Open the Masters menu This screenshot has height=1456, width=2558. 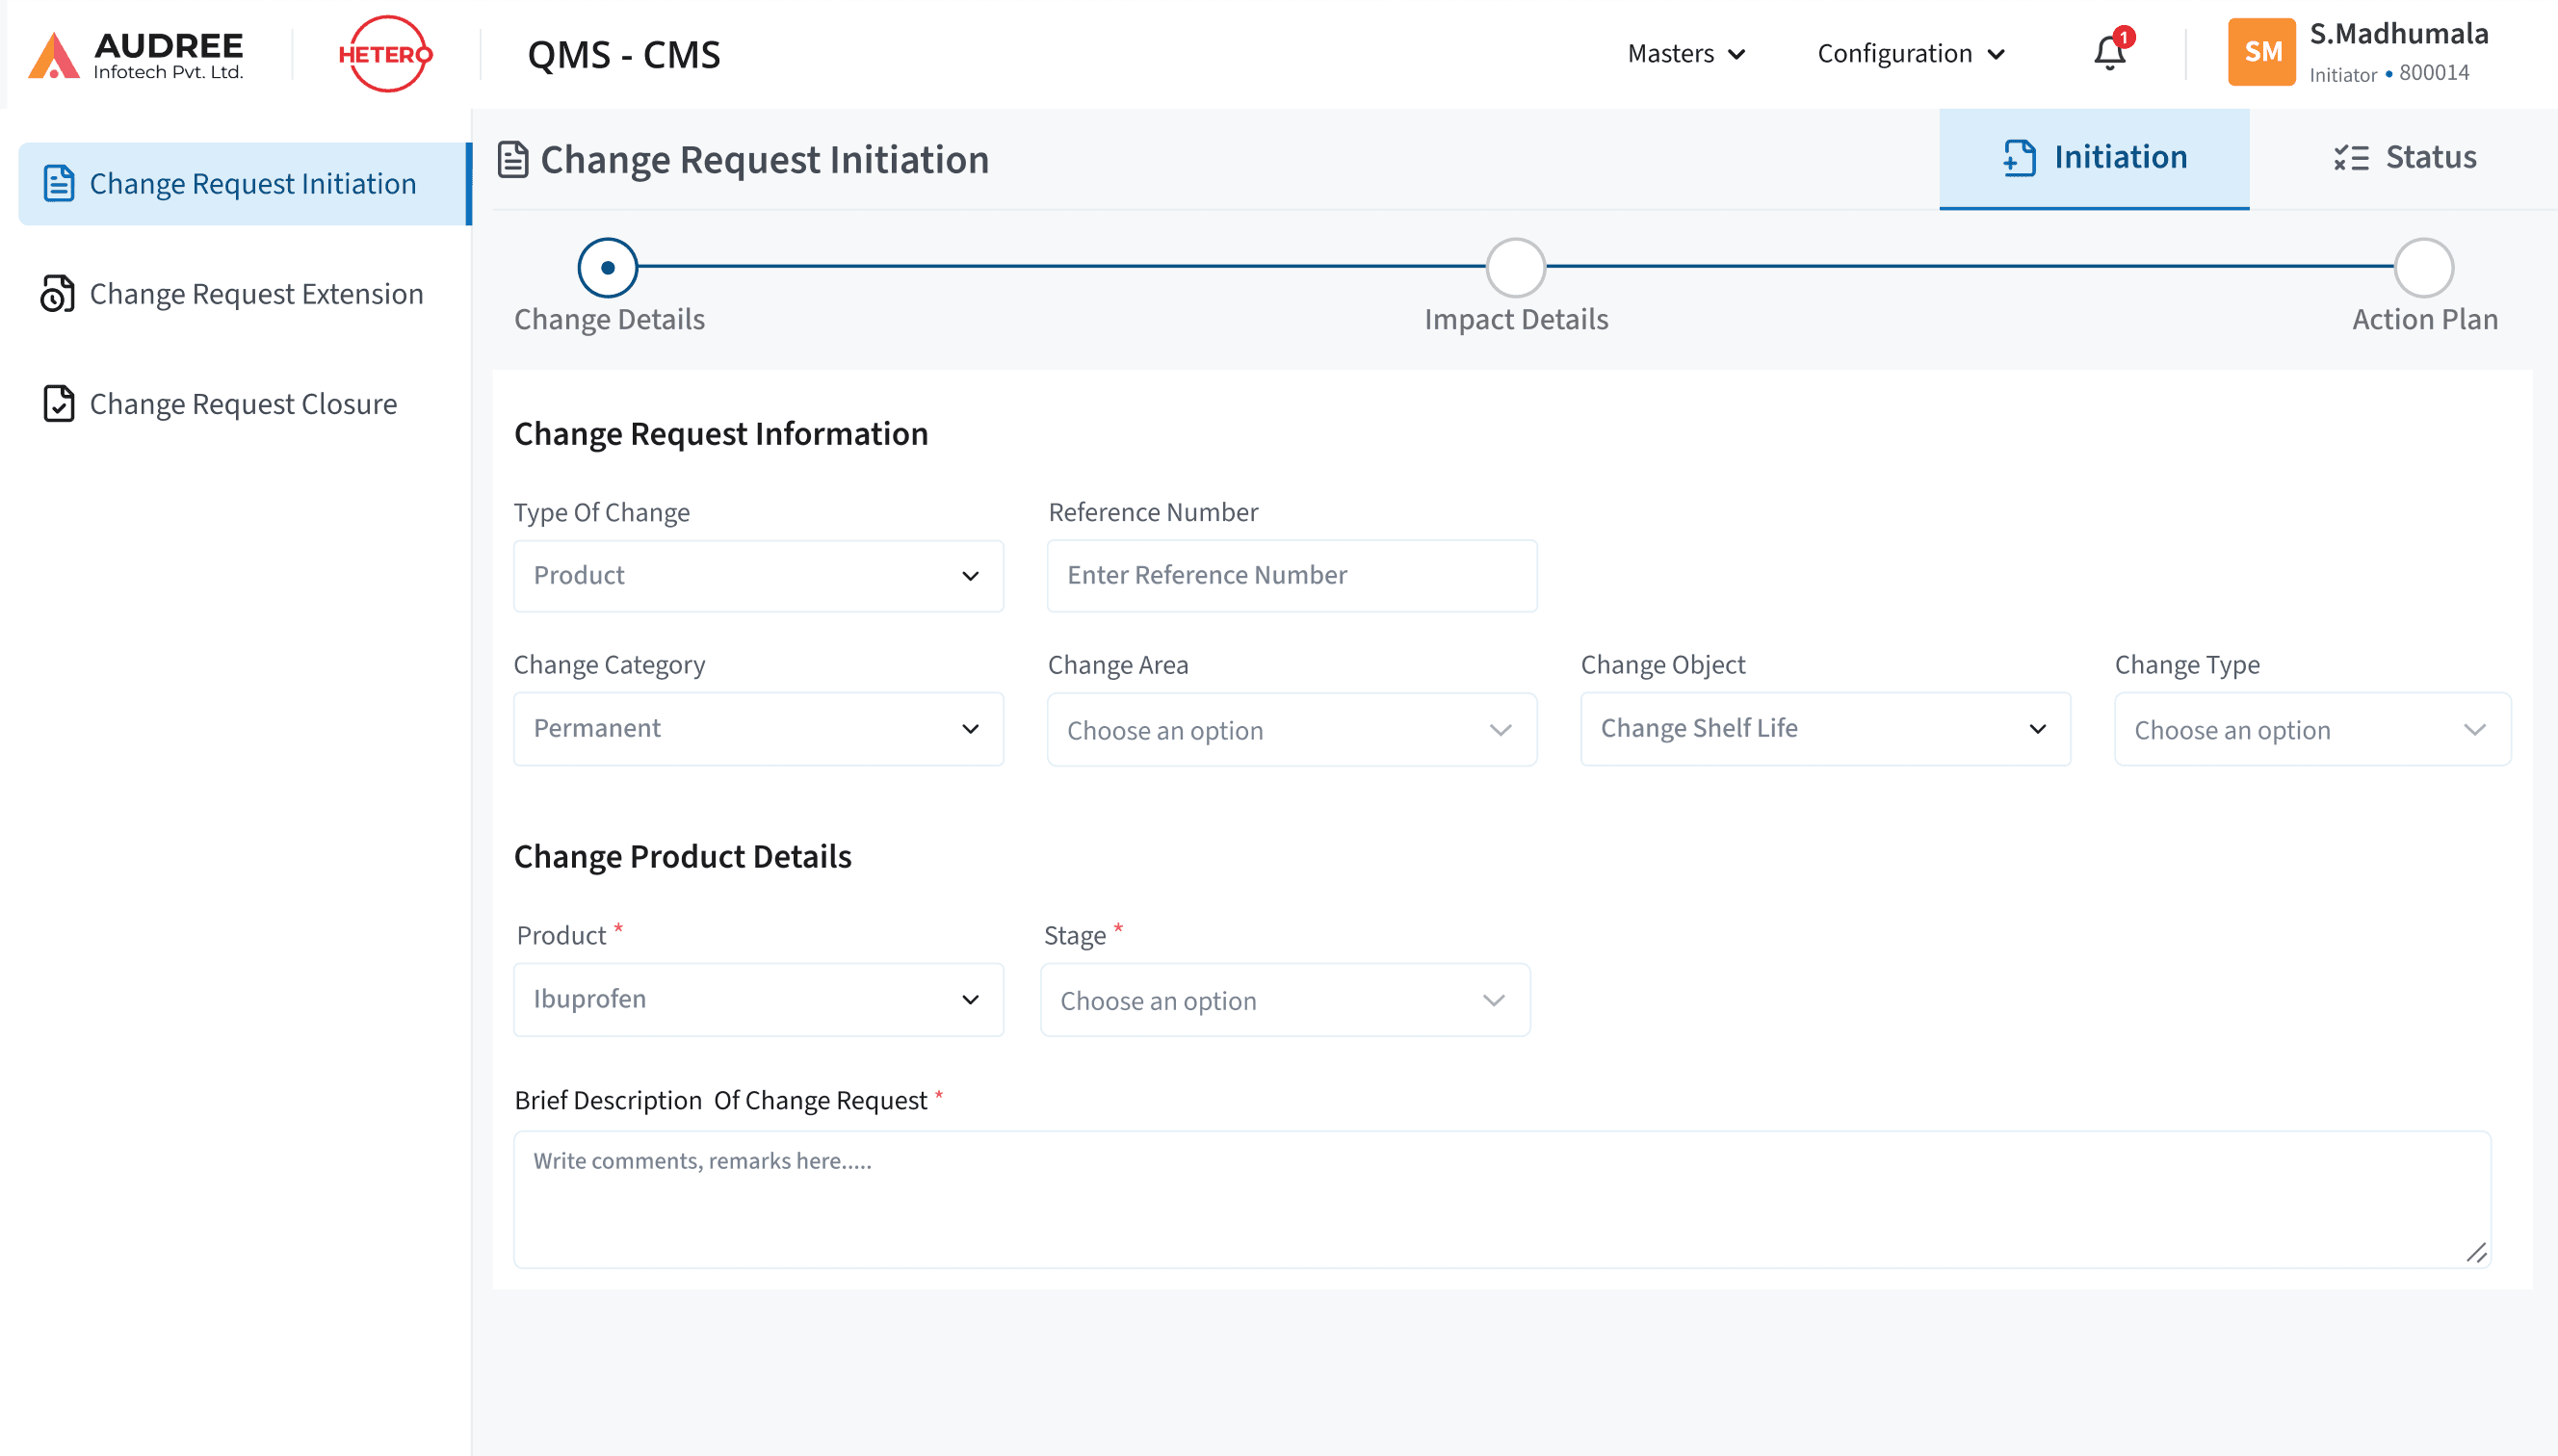click(x=1685, y=53)
